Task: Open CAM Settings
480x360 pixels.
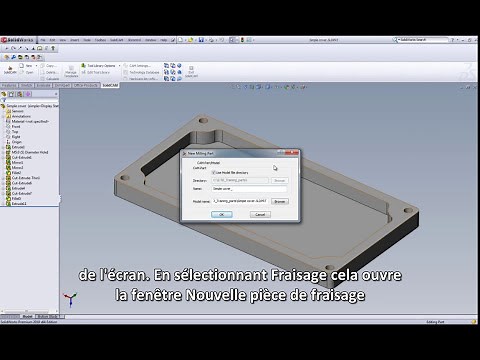Action: tap(137, 66)
